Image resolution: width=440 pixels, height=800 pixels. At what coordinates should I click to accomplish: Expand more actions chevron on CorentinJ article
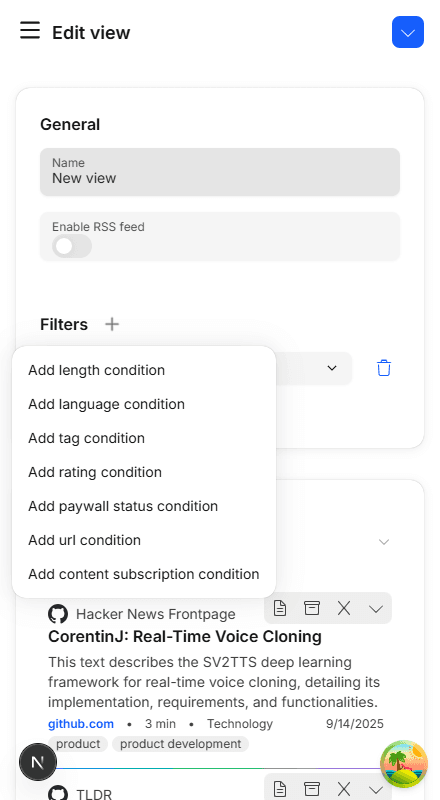point(376,608)
